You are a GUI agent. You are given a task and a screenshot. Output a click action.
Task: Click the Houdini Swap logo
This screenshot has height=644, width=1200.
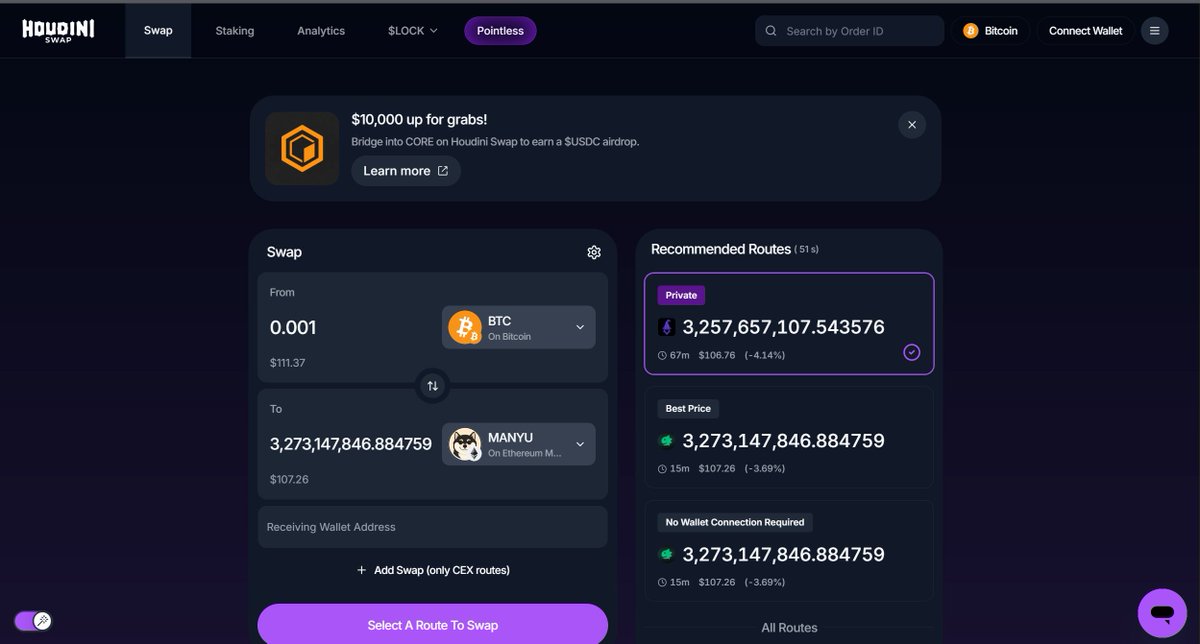click(58, 31)
